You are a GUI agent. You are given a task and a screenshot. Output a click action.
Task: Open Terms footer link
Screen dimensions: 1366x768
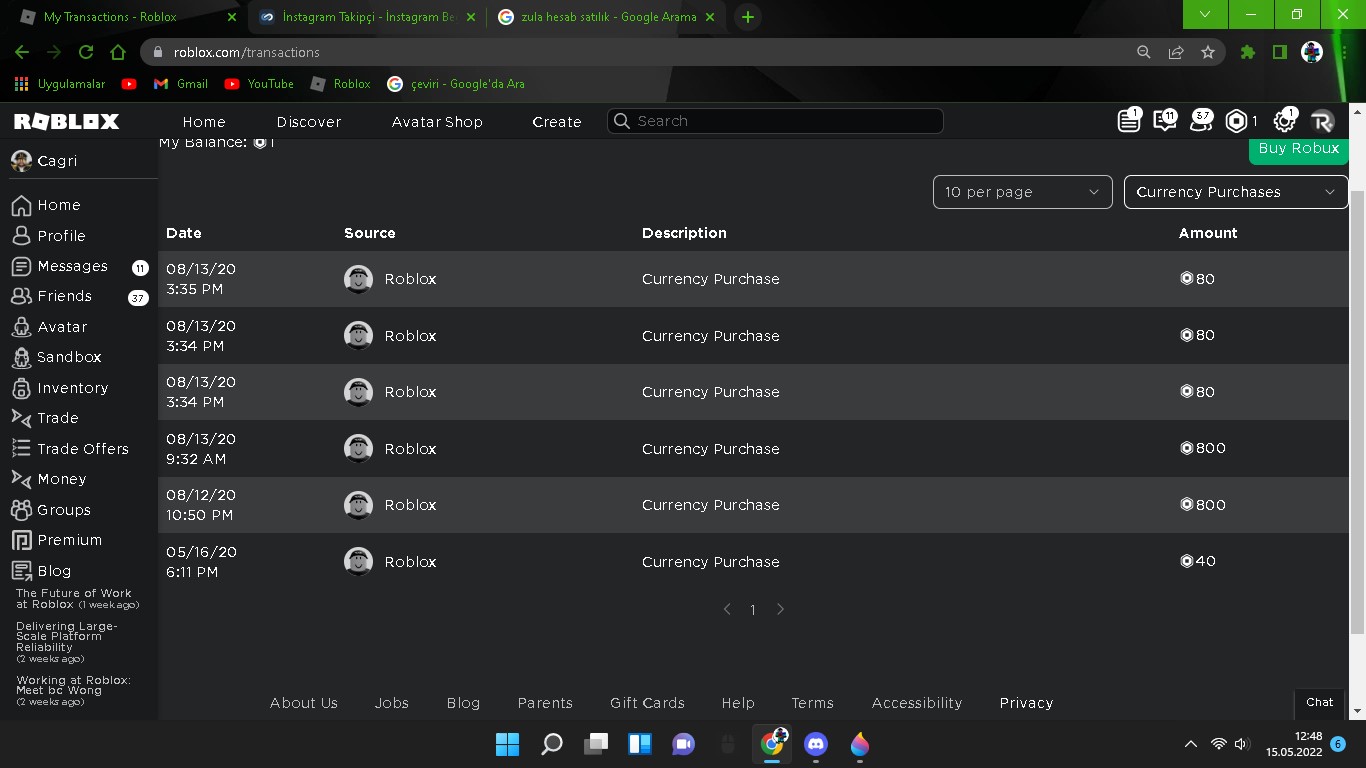pos(812,703)
